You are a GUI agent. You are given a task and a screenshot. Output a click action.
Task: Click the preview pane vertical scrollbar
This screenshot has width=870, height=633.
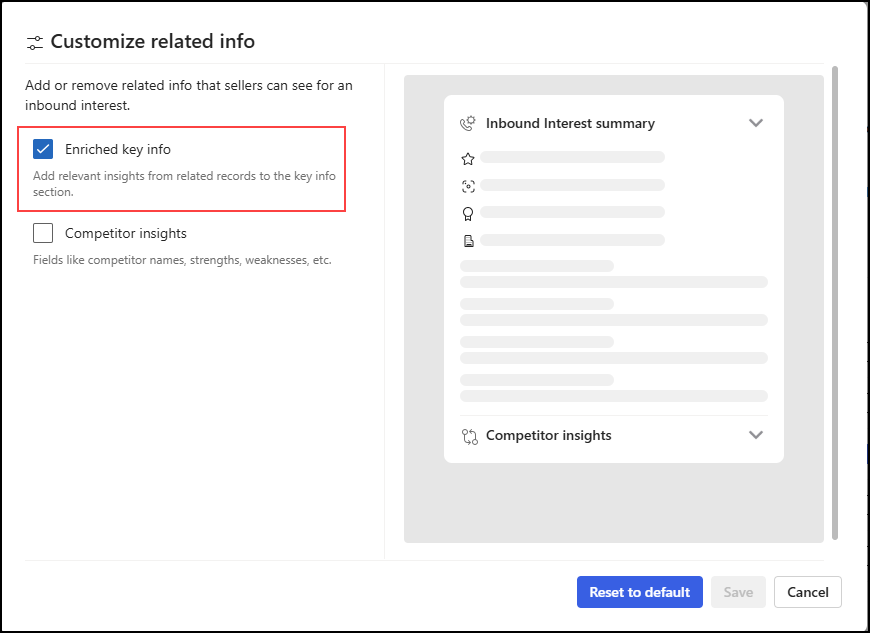(x=834, y=303)
